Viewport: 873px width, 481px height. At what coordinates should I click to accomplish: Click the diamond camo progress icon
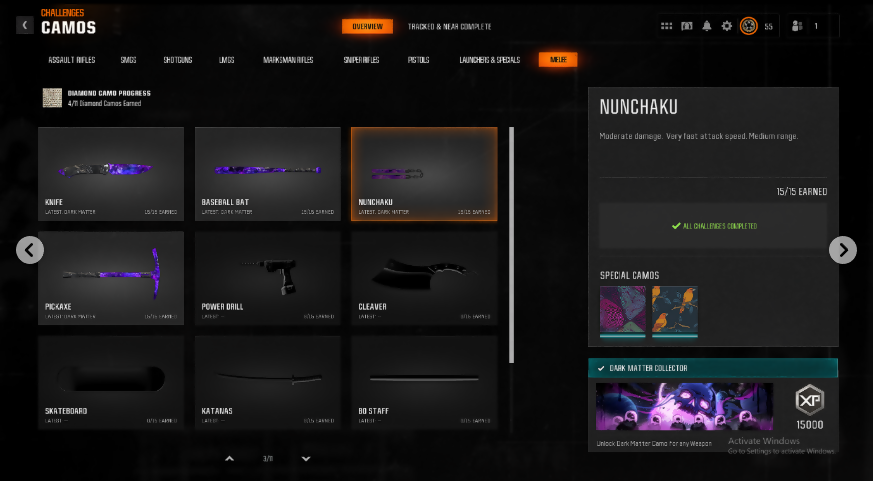[x=52, y=97]
